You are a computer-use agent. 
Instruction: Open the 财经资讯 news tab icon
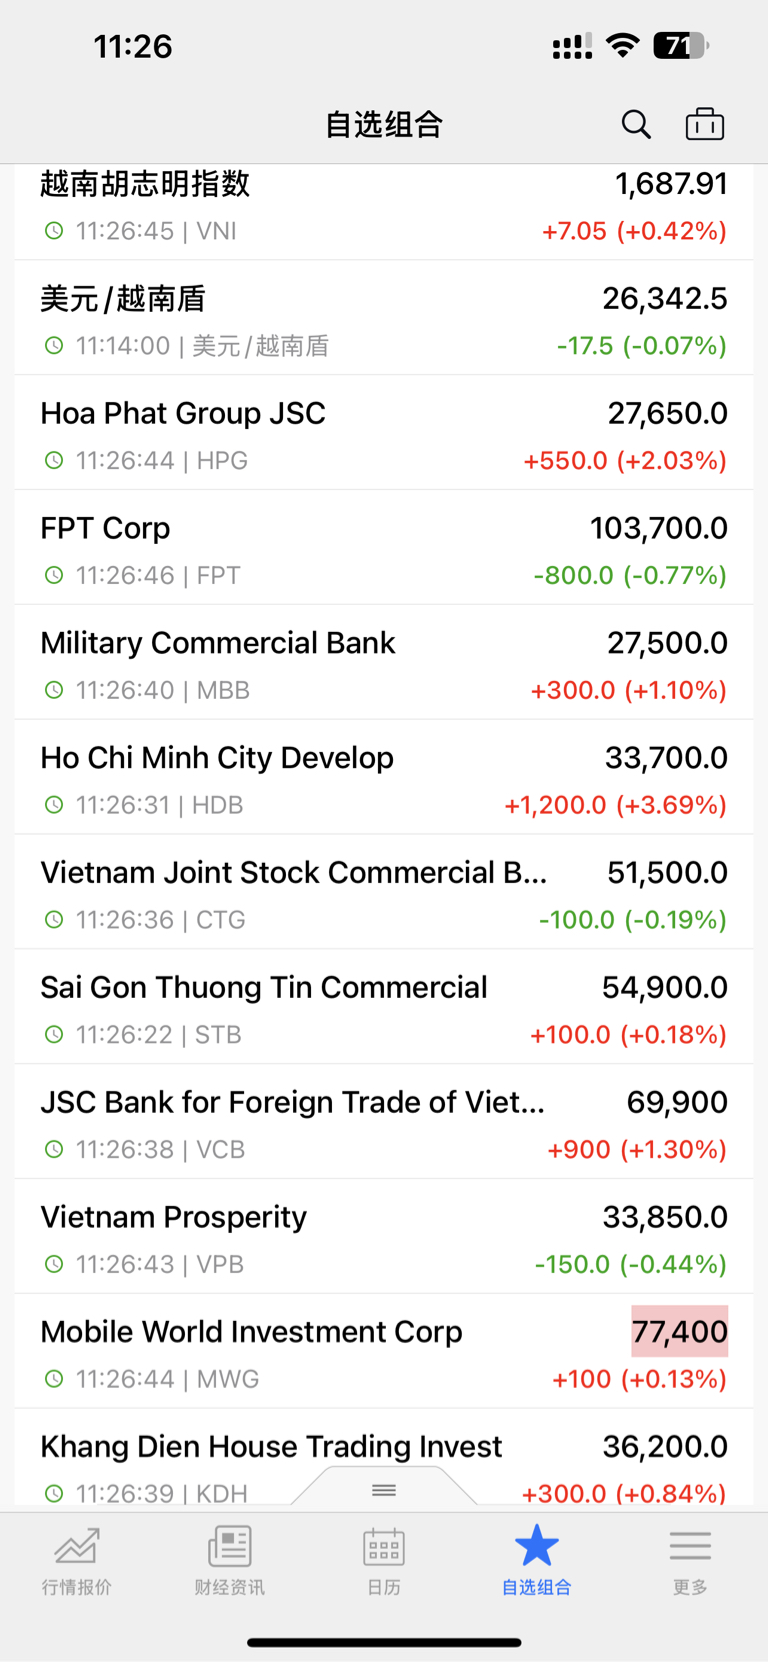230,1545
